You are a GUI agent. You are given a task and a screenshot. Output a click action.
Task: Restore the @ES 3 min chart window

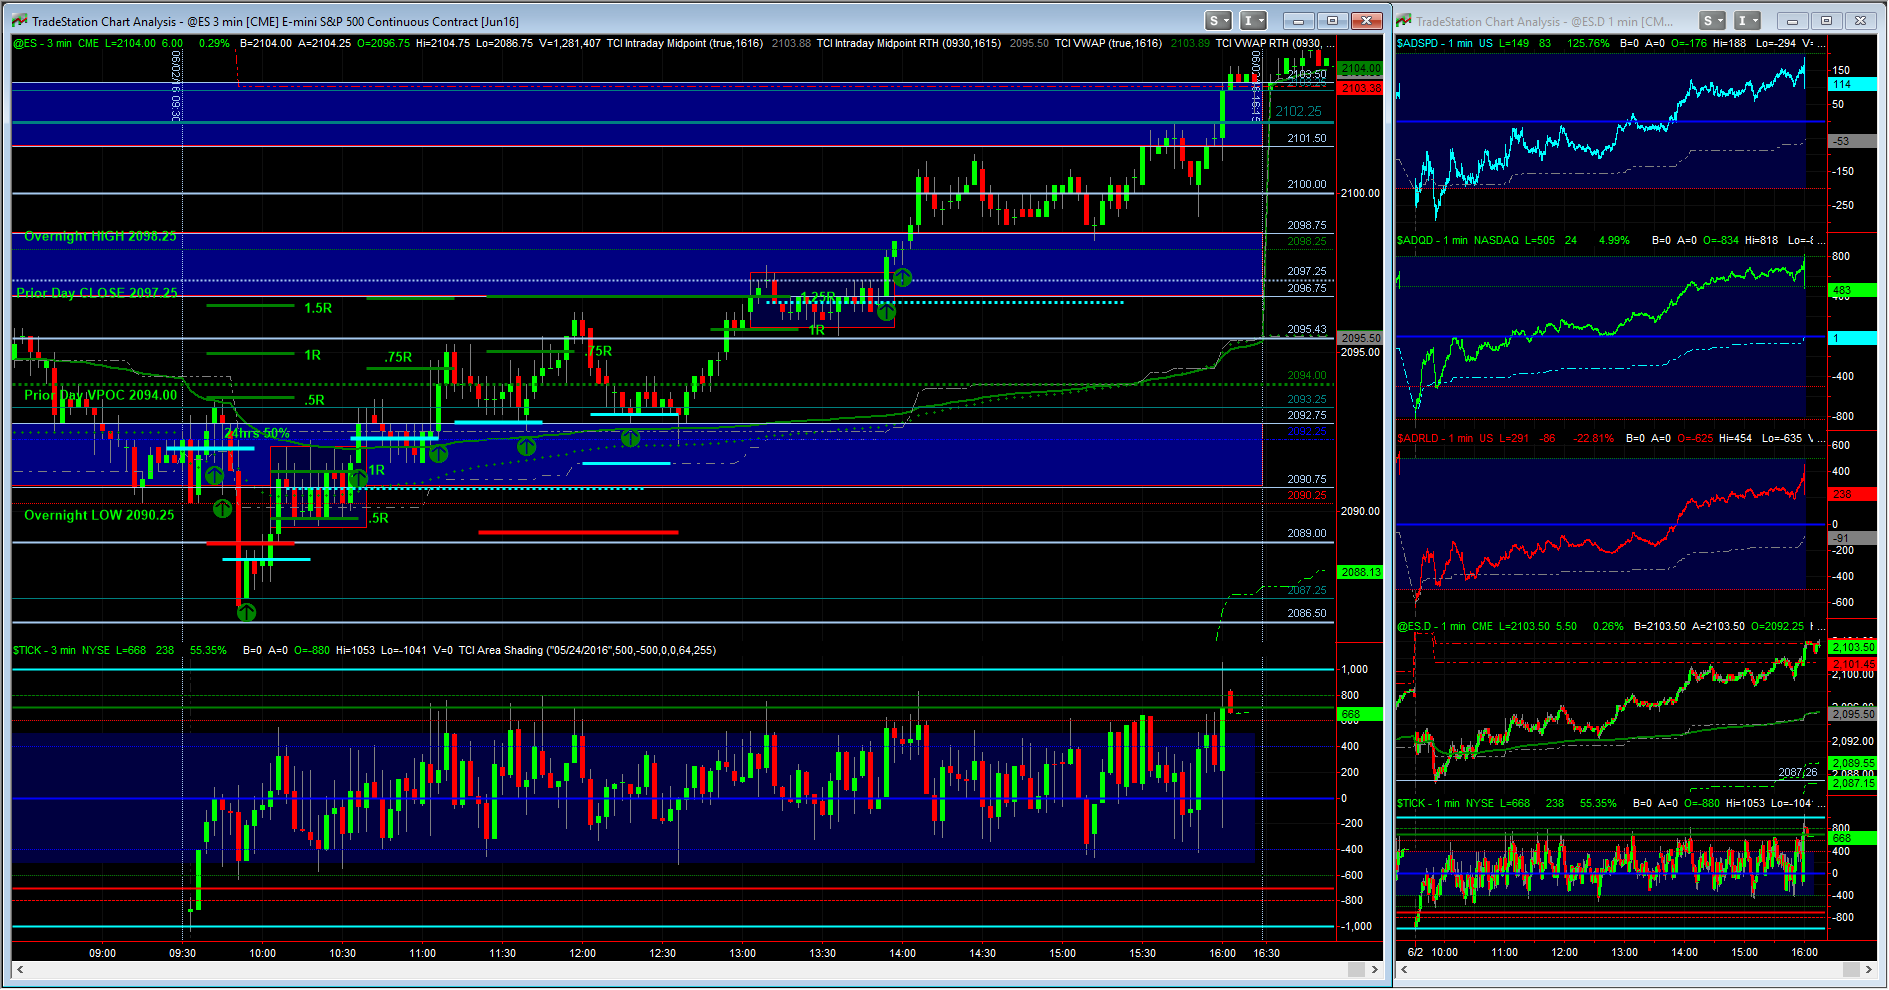pyautogui.click(x=1332, y=21)
